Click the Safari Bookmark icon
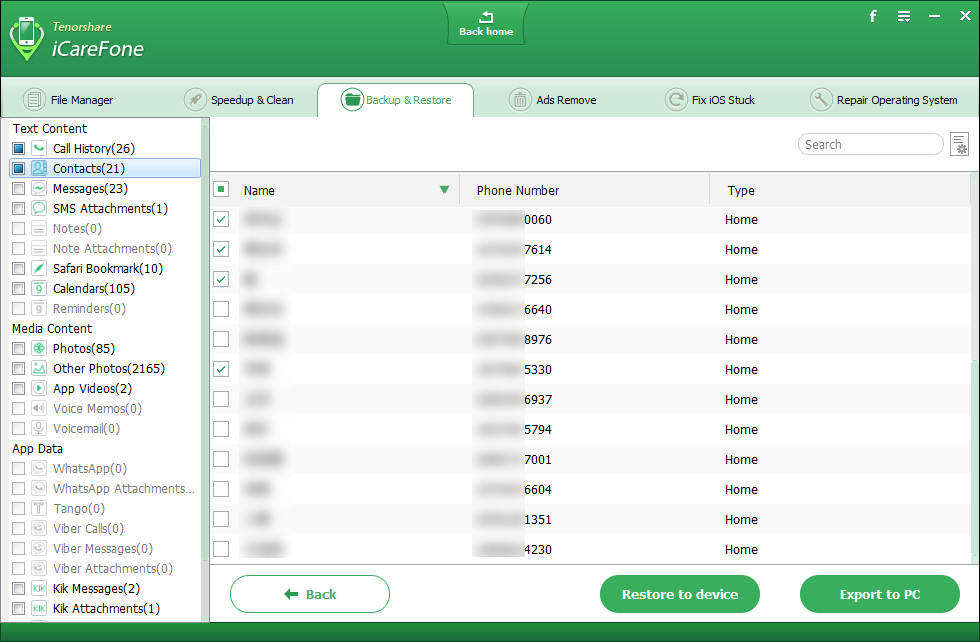Screen dimensions: 980x642 [39, 268]
